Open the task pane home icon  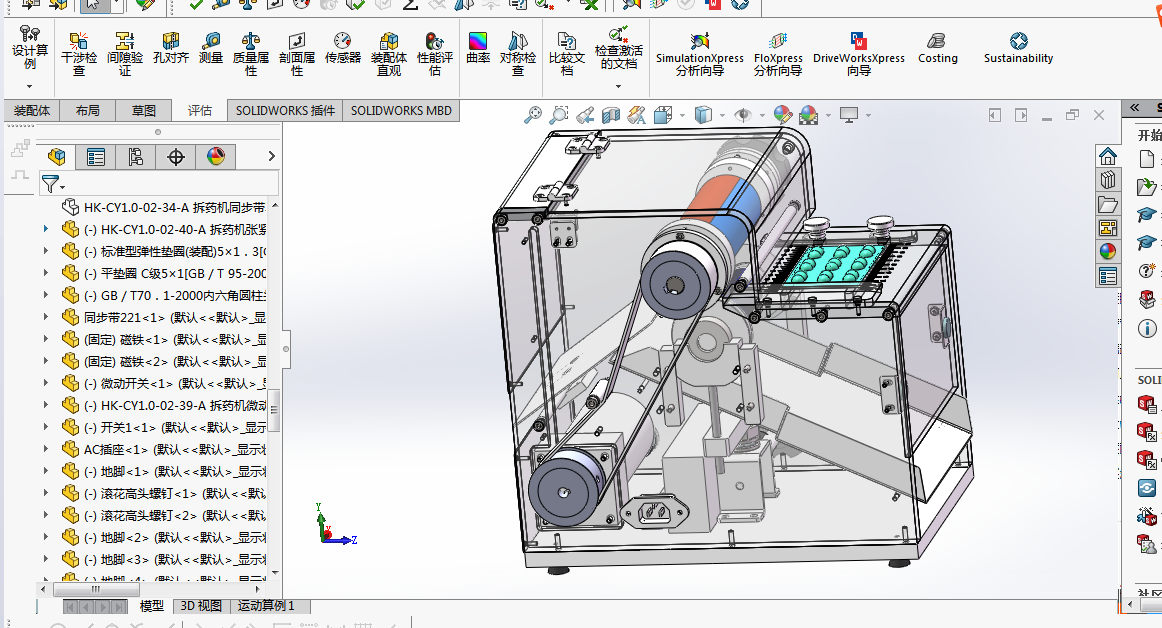pyautogui.click(x=1108, y=156)
